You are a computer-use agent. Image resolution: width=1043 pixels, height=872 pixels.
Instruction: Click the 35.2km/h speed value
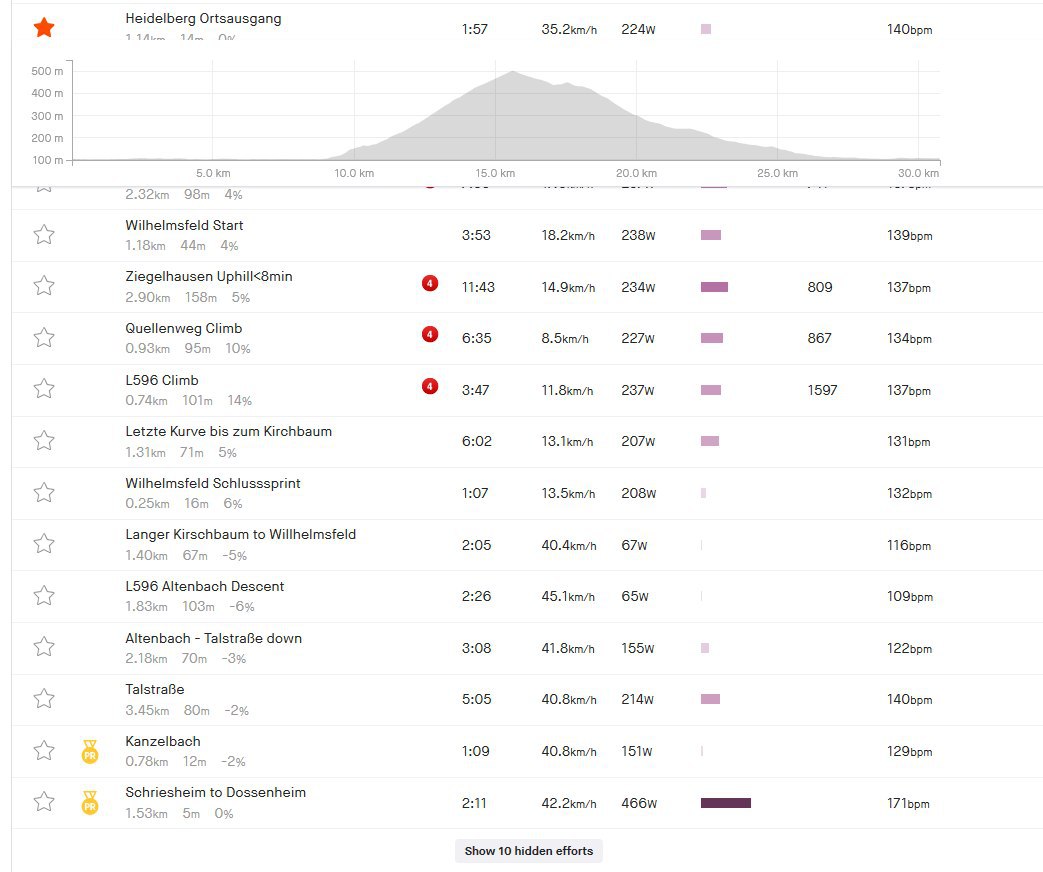(569, 29)
